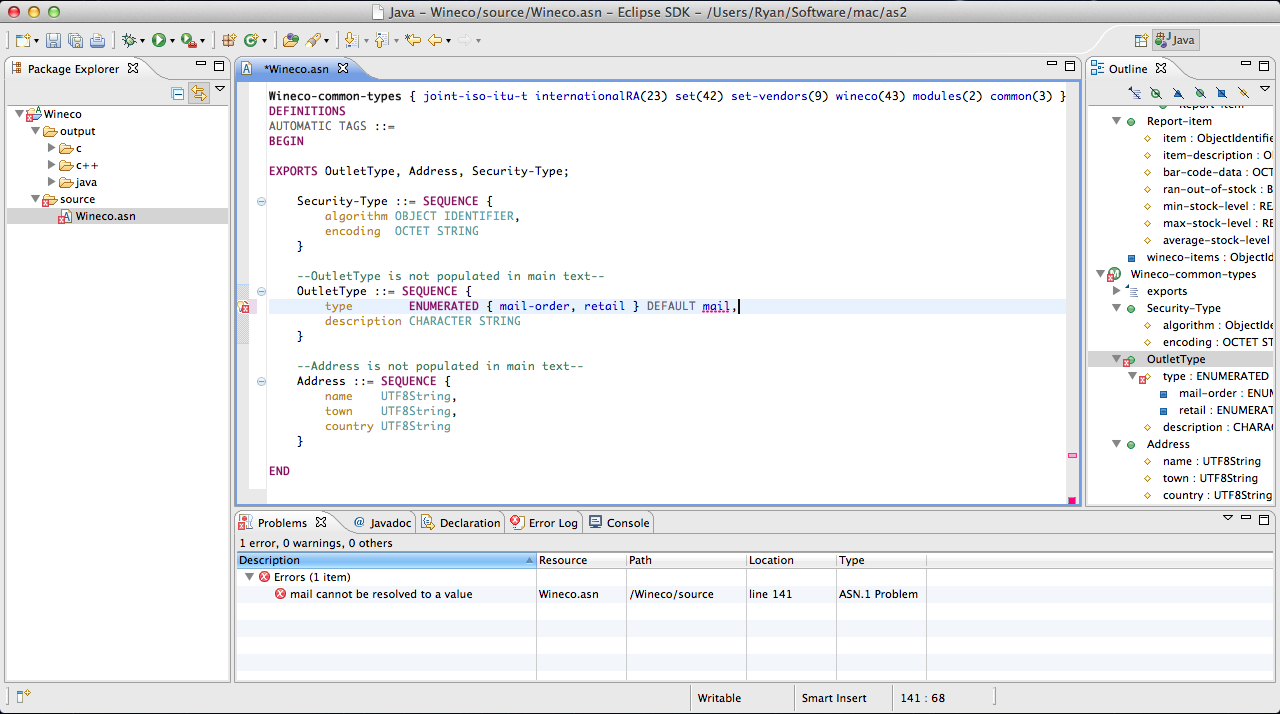
Task: Click the Save toolbar icon
Action: 53,40
